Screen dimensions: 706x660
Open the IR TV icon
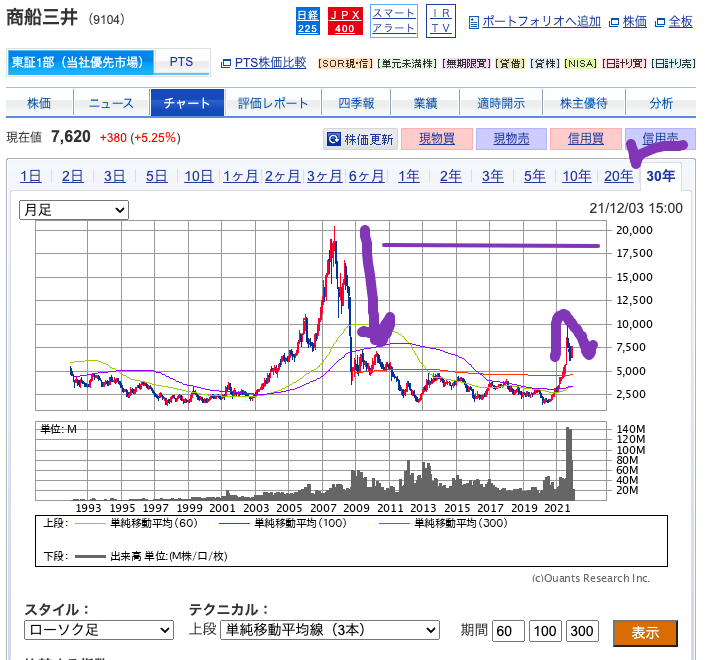[440, 21]
